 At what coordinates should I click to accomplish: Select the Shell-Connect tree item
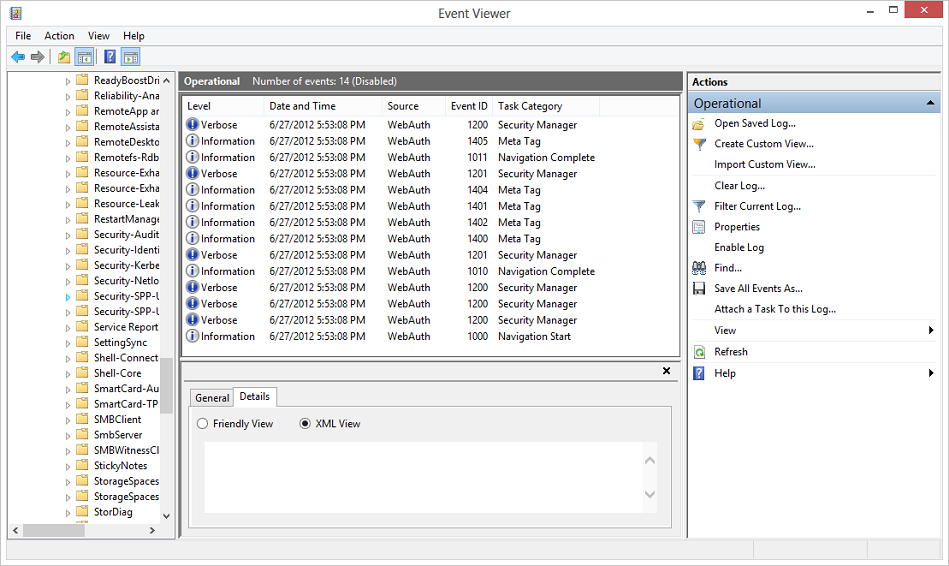click(126, 358)
